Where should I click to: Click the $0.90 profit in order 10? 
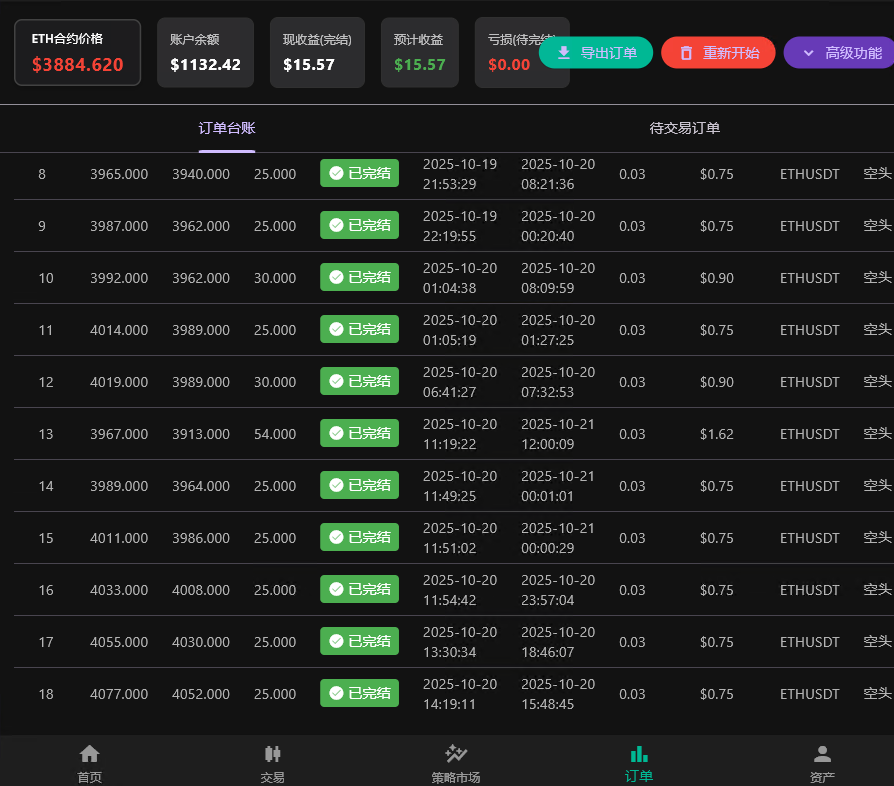coord(717,278)
